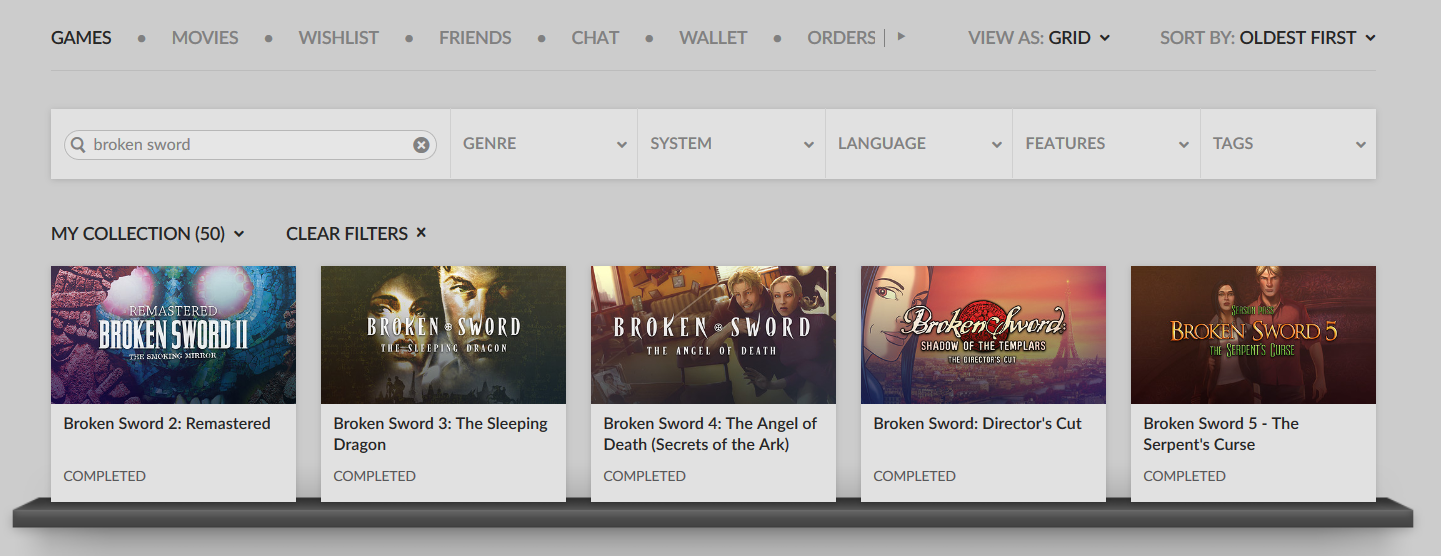Expand the Genre filter

[x=544, y=144]
